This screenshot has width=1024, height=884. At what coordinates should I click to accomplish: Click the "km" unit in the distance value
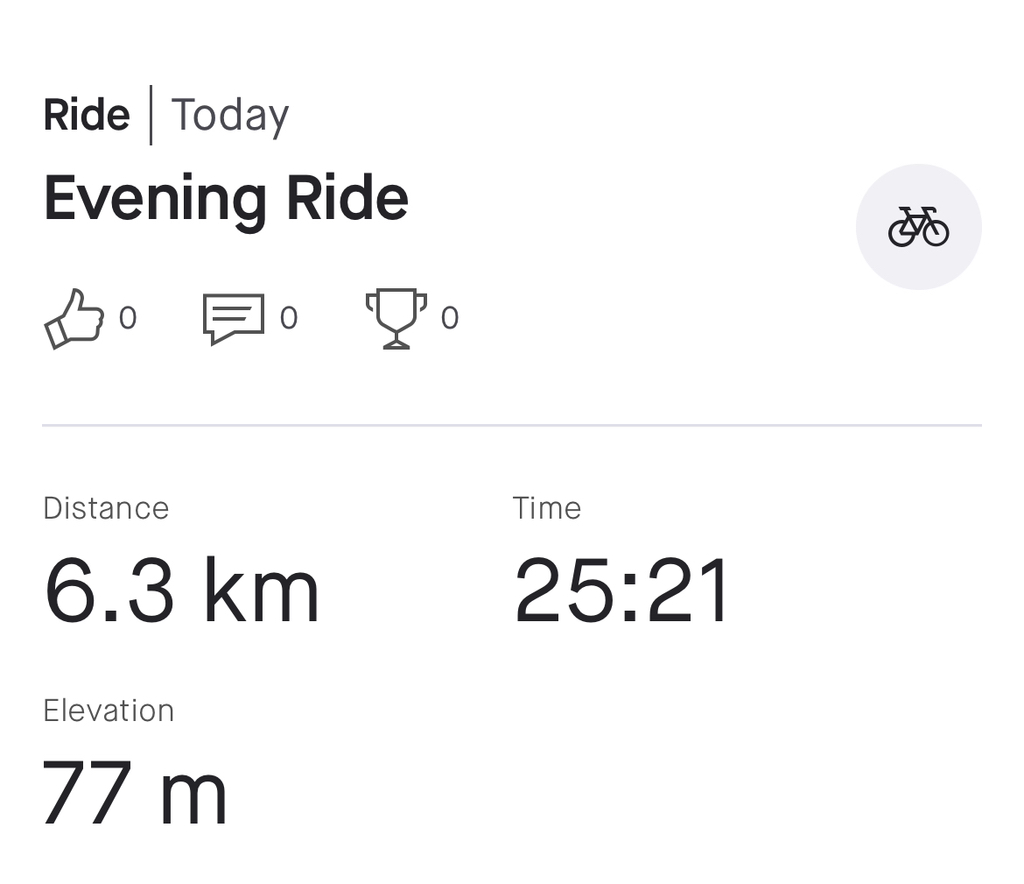tap(261, 591)
